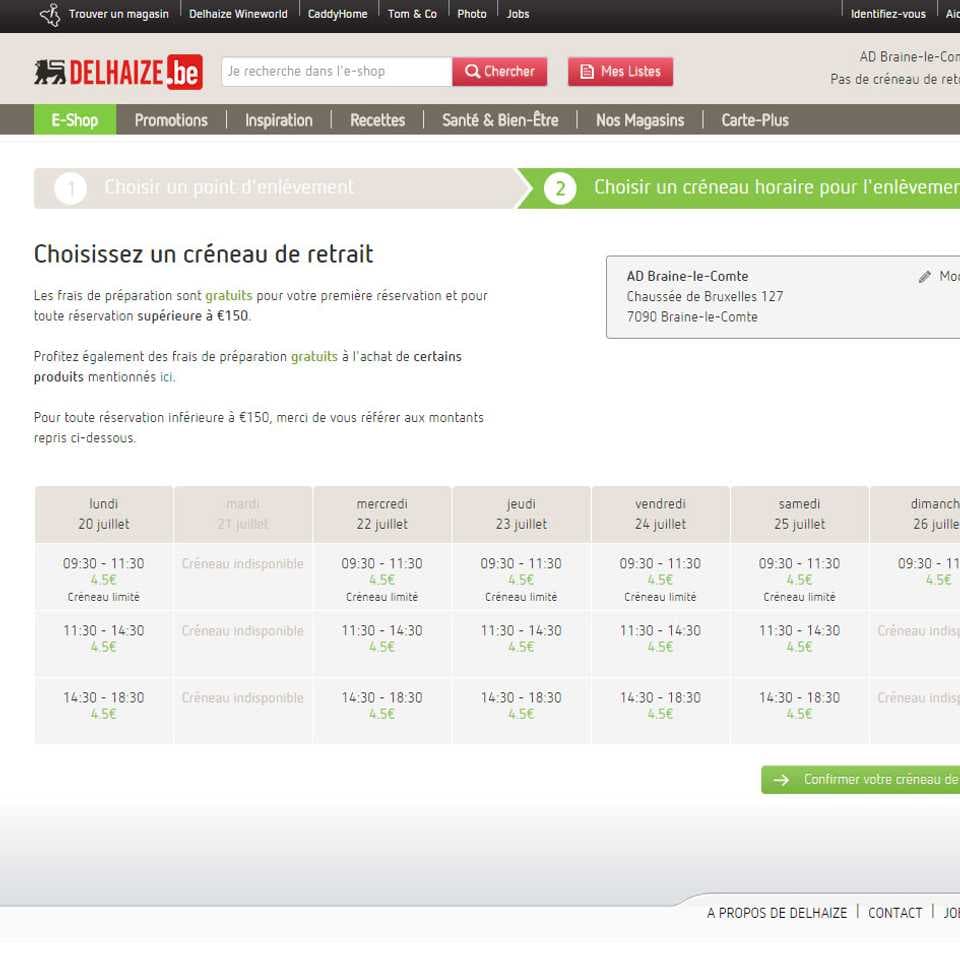Click the jeudi 23 juillet column header
Viewport: 960px width, 960px height.
[521, 514]
